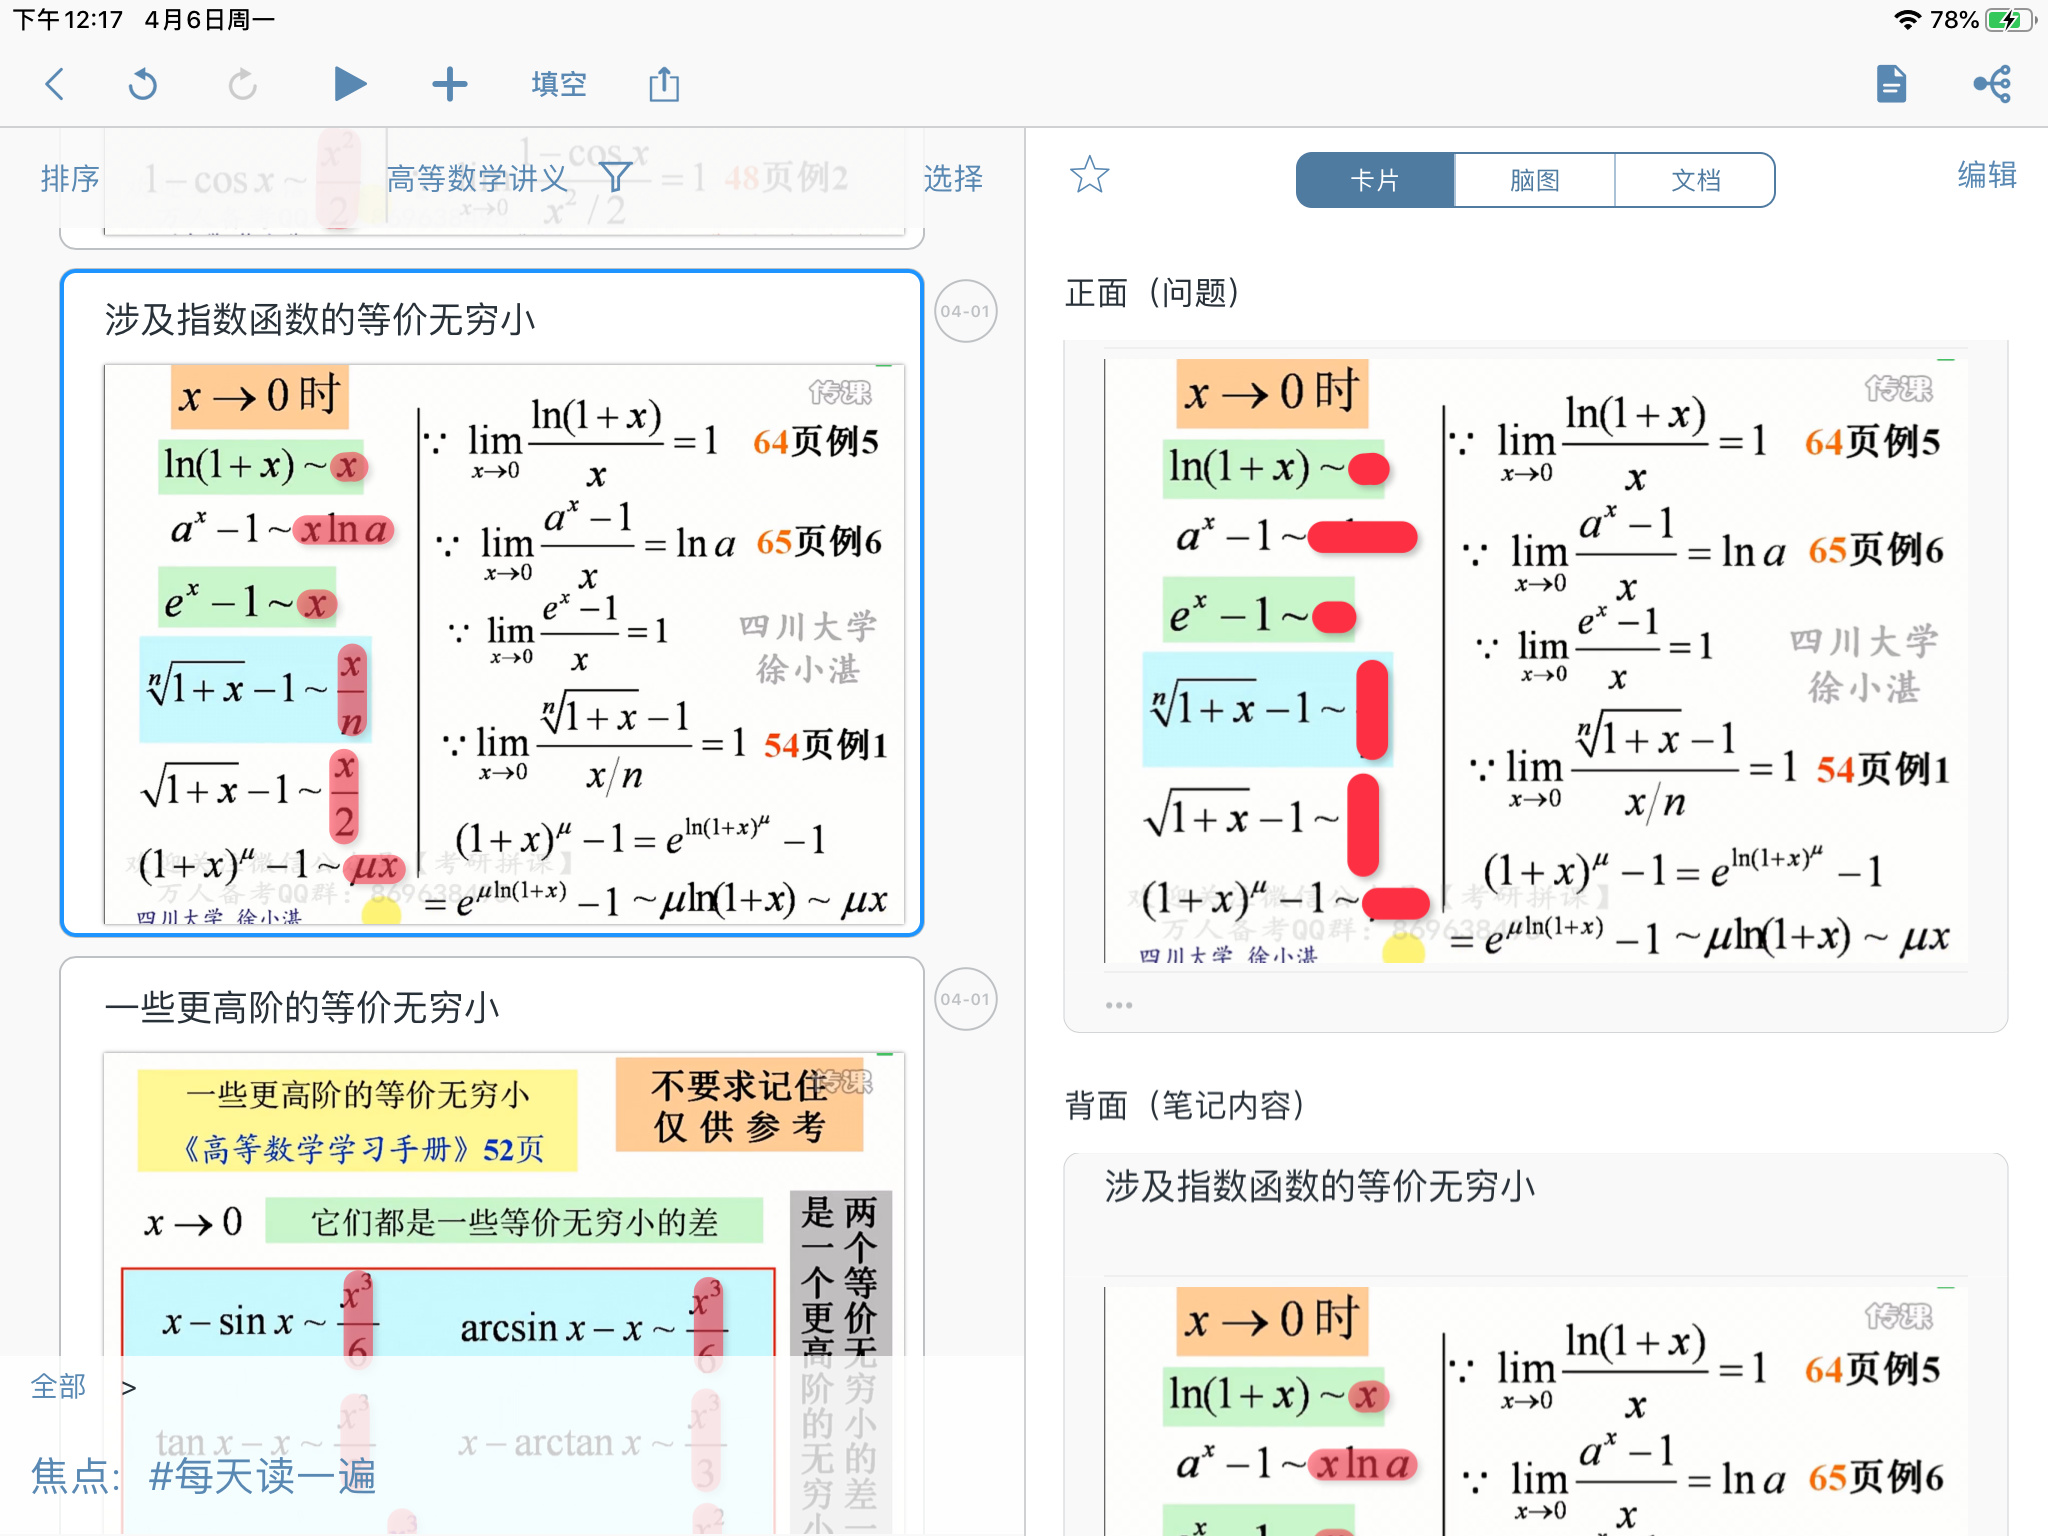Tap the 下午12:17 clock in status bar

point(68,20)
